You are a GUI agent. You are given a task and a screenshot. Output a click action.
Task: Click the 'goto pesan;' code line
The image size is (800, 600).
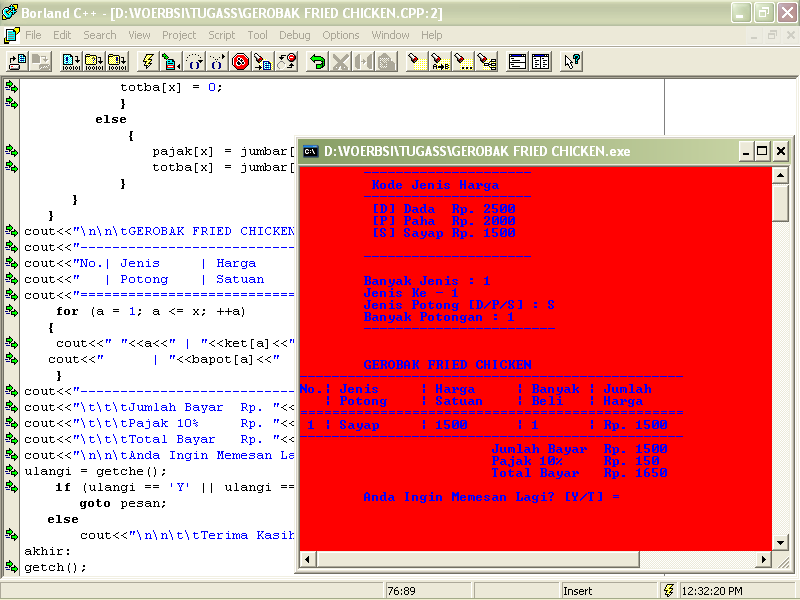point(123,504)
